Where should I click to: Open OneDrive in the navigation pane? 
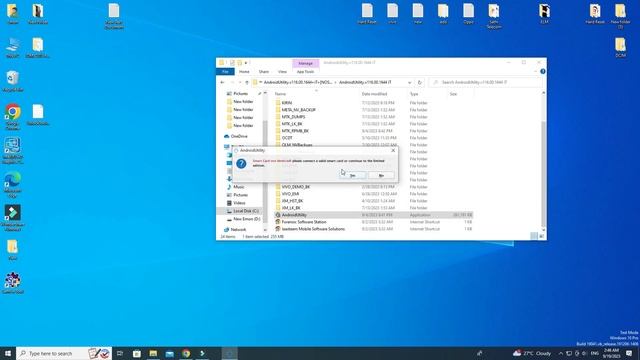(x=239, y=136)
